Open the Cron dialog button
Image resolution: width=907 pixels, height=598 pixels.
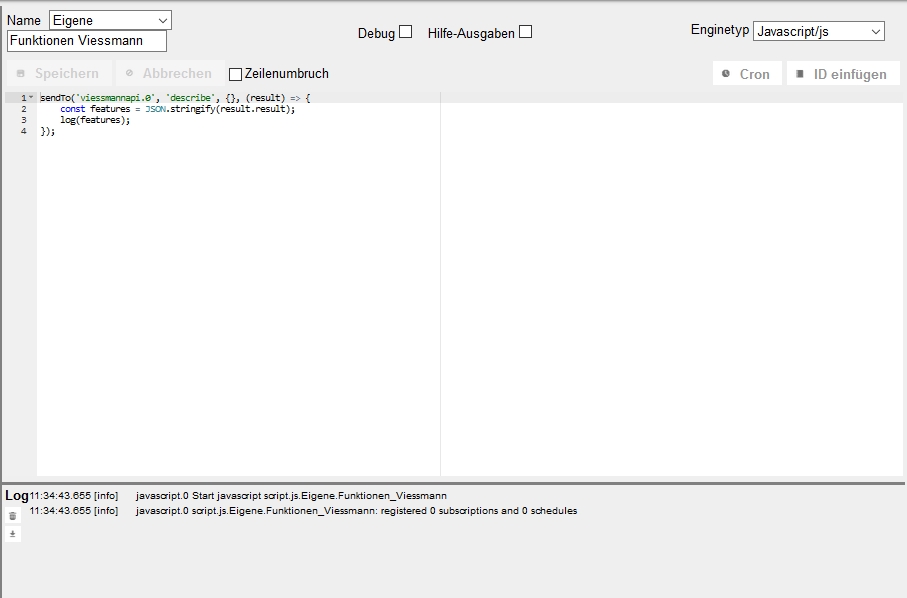[x=747, y=74]
